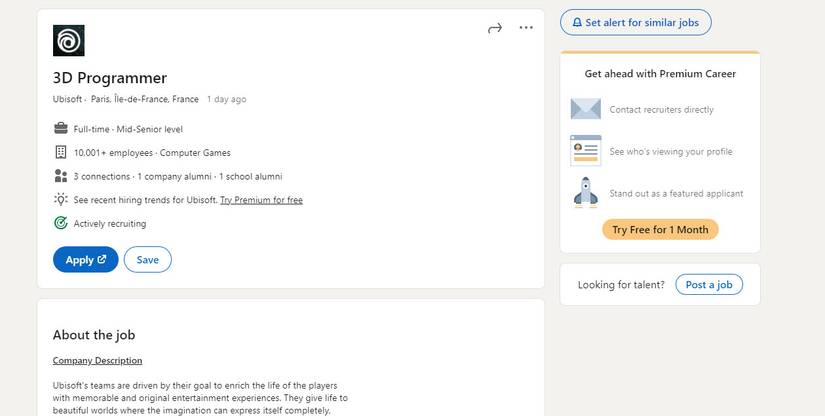Screen dimensions: 825x416
Task: Set alert for similar jobs
Action: [x=636, y=23]
